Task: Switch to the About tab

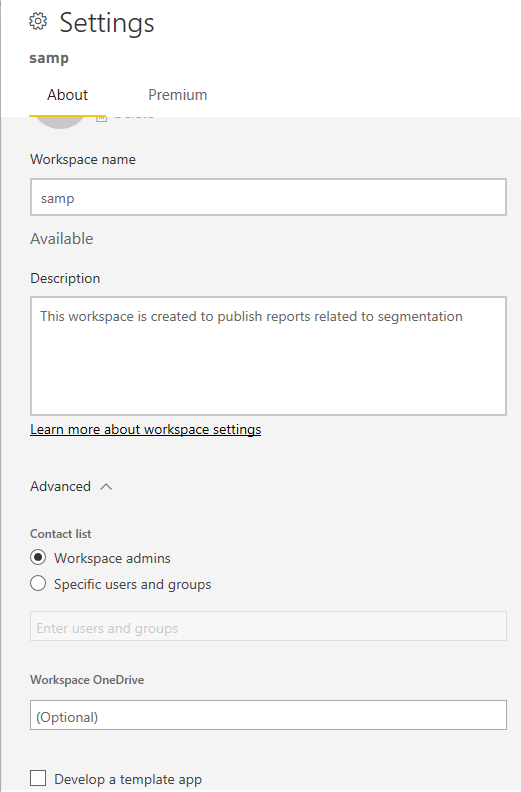Action: [x=67, y=95]
